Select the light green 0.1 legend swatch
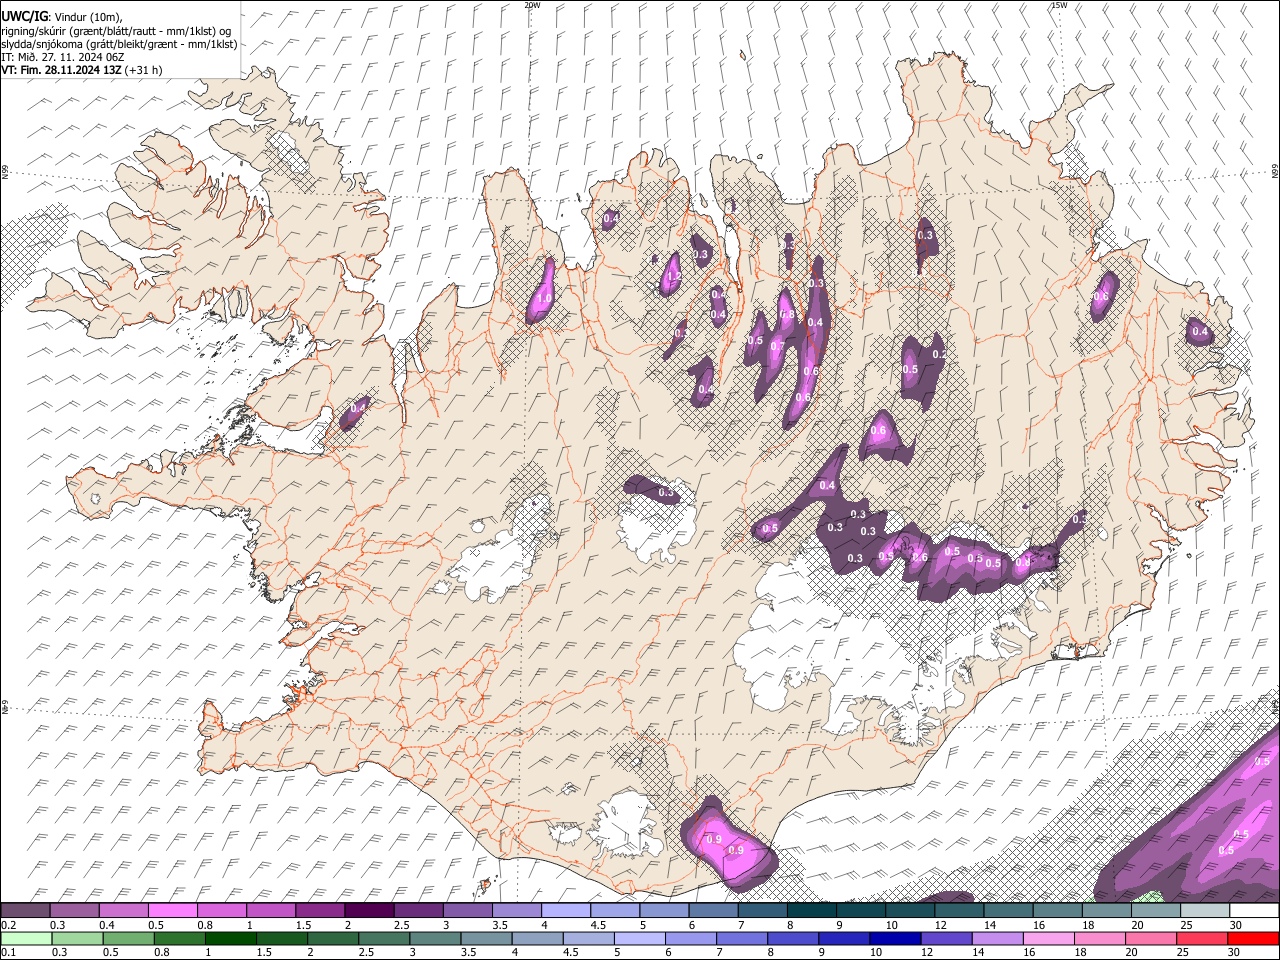Image resolution: width=1280 pixels, height=960 pixels. coord(25,938)
